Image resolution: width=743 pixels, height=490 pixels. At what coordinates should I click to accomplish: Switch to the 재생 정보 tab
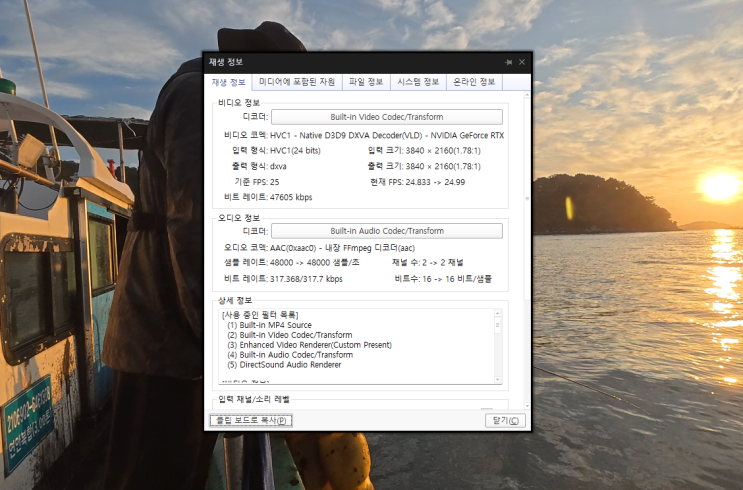[228, 82]
